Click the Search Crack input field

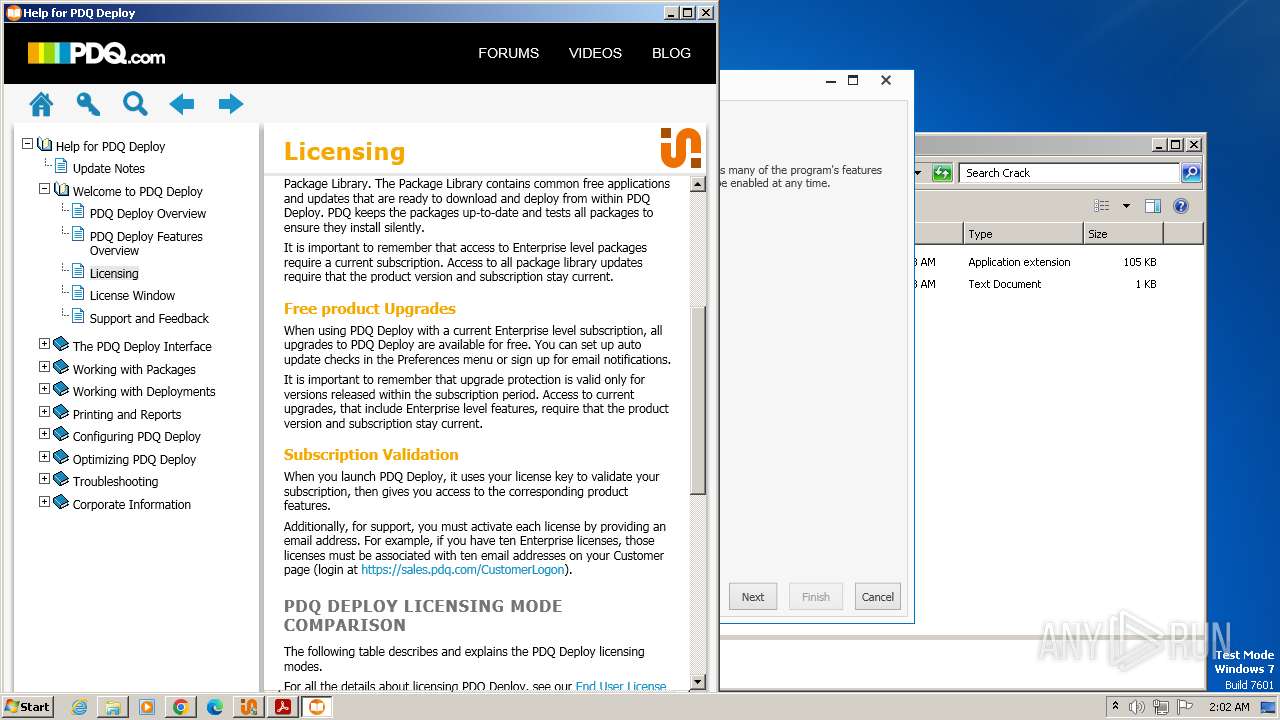pos(1069,173)
